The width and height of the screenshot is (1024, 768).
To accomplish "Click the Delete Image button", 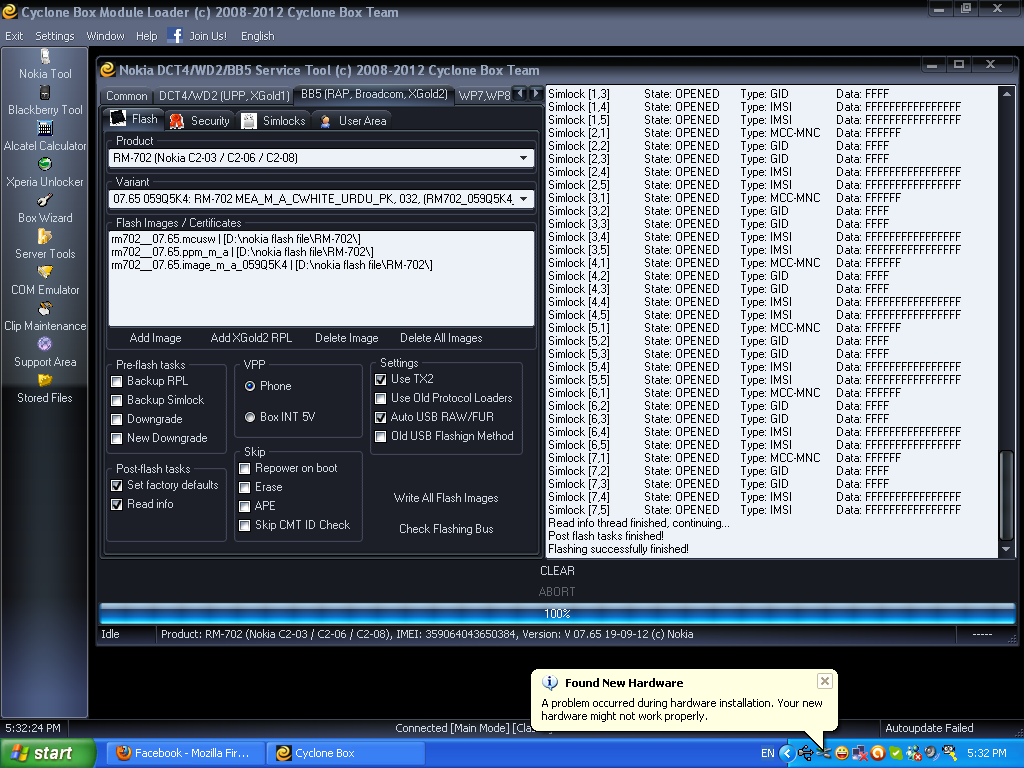I will (x=347, y=338).
